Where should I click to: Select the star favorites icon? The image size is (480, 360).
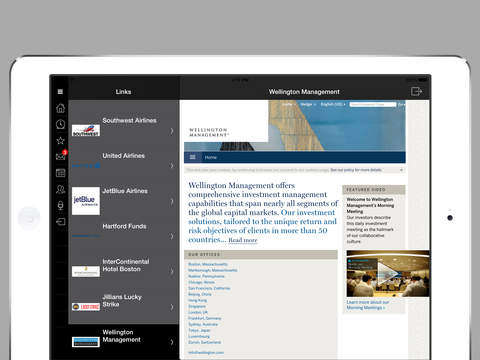(60, 141)
